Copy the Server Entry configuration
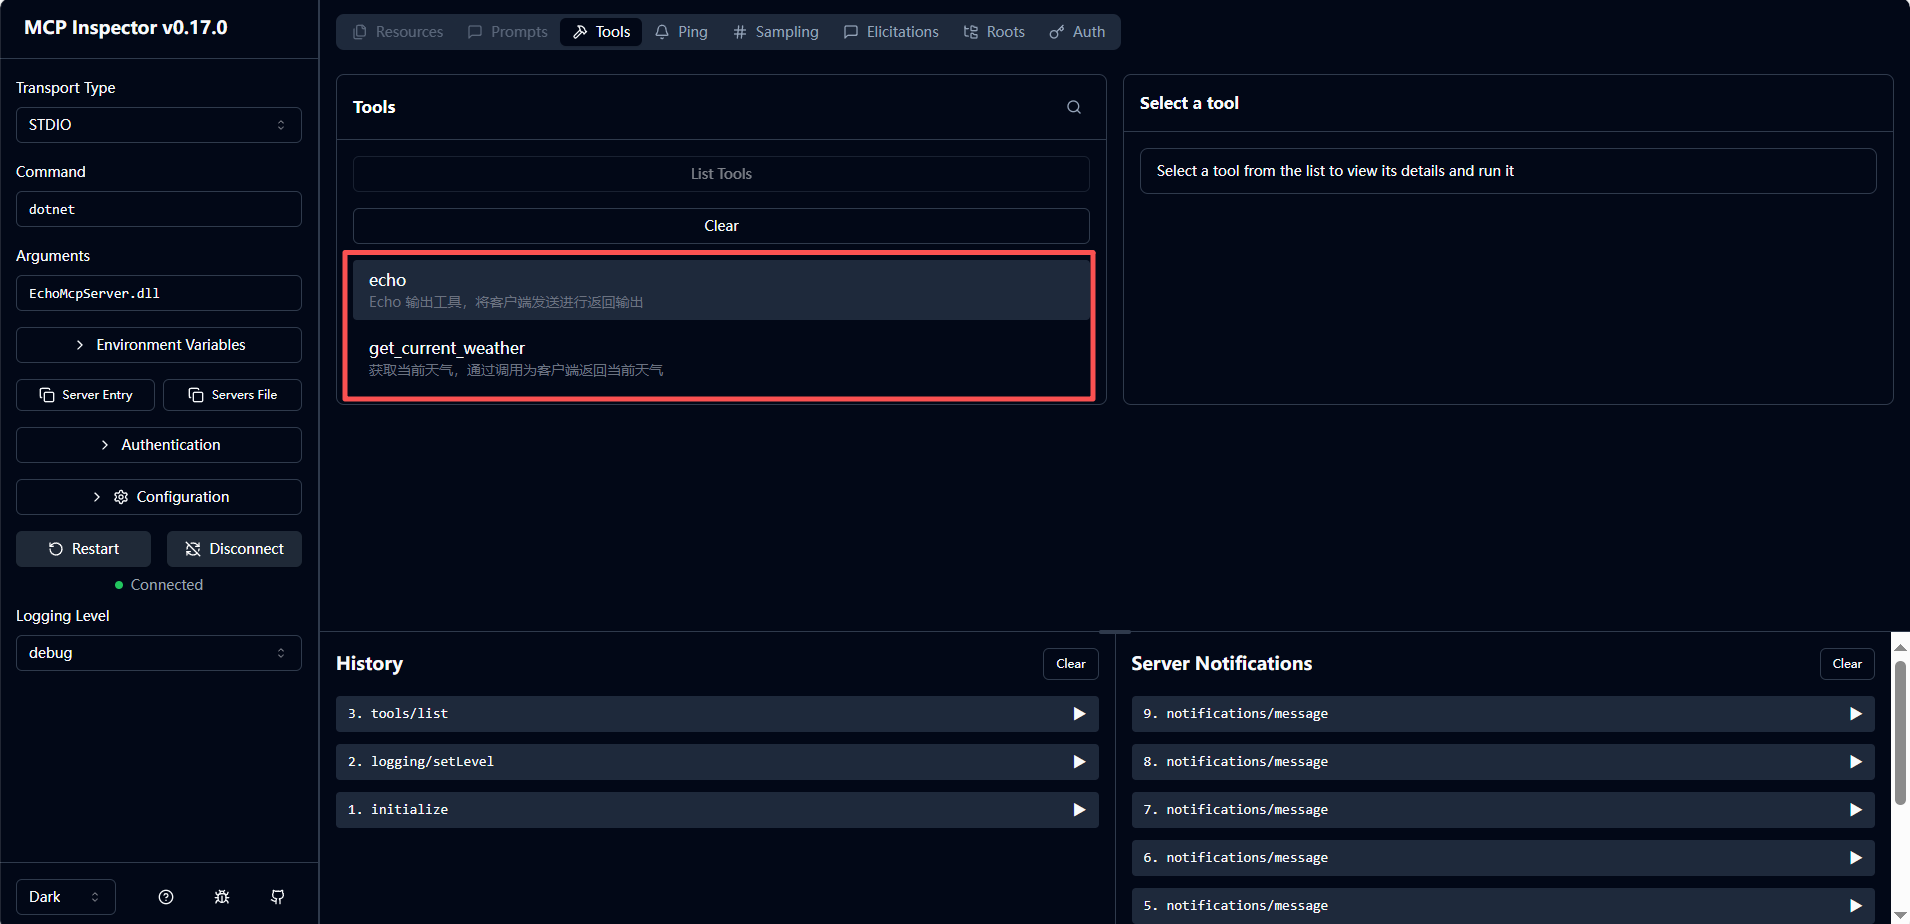Screen dimensions: 1910x924 pyautogui.click(x=85, y=395)
